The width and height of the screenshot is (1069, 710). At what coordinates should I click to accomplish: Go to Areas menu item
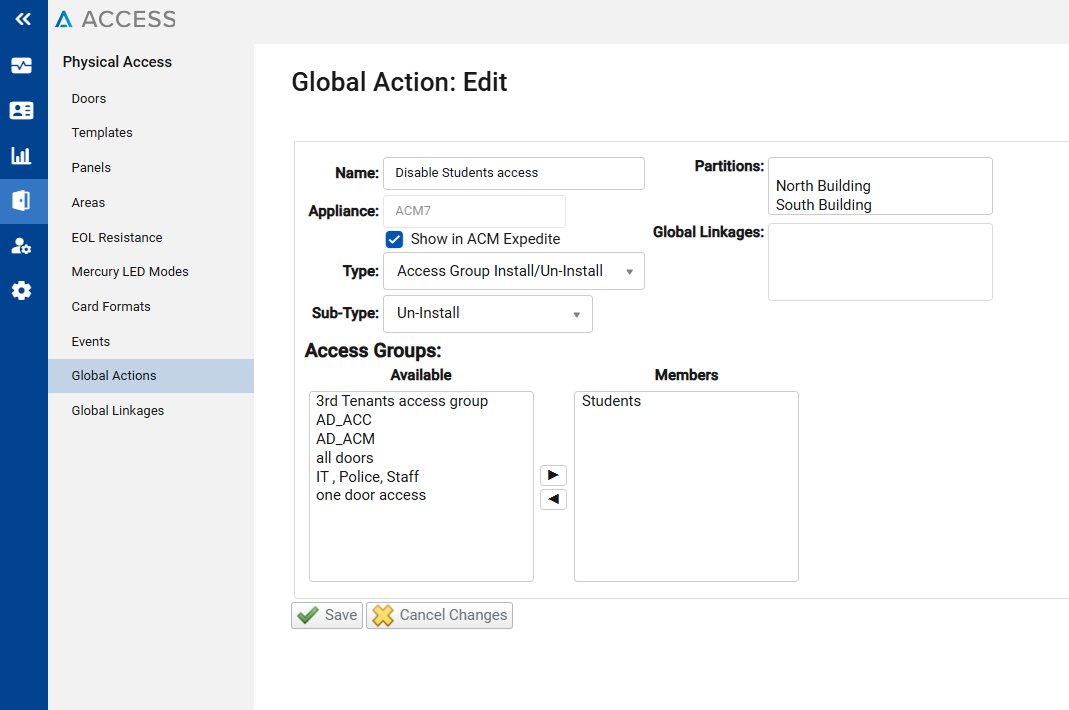[89, 203]
